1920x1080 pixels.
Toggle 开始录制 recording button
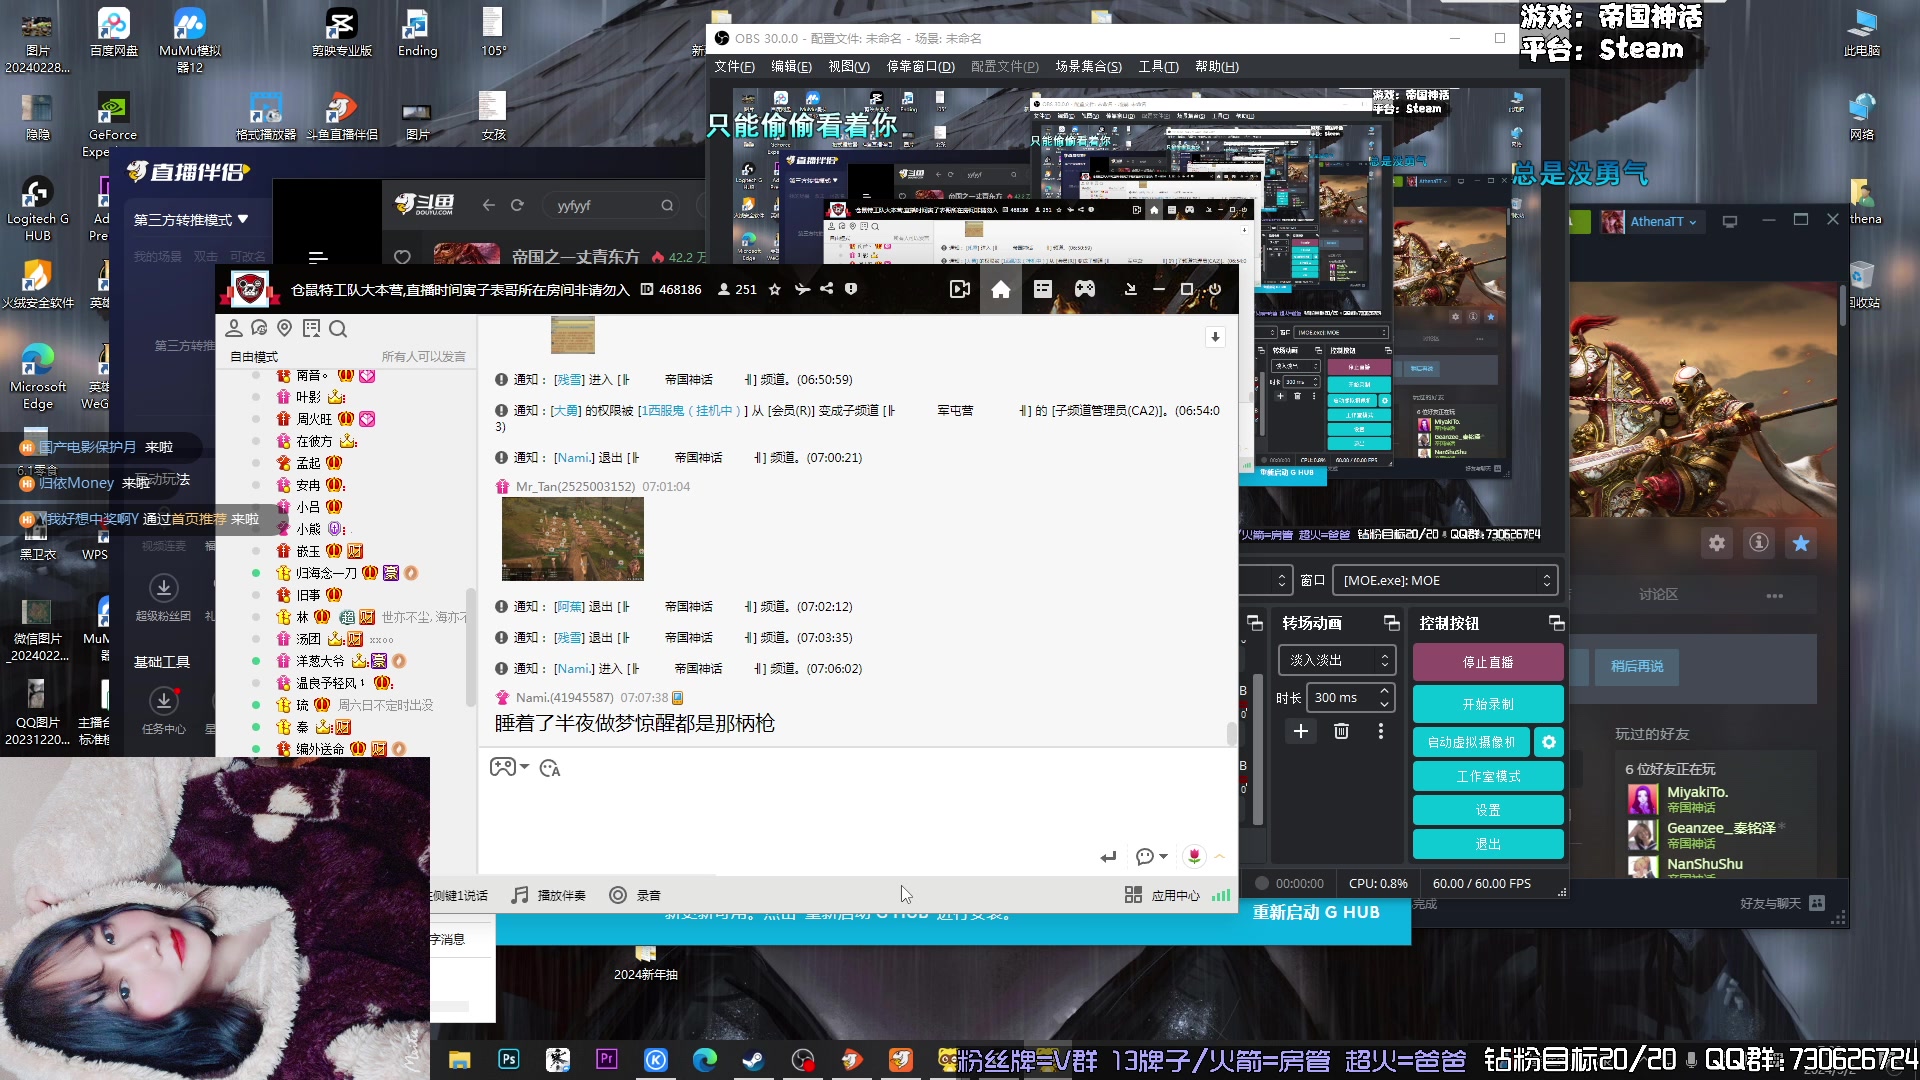[x=1487, y=704]
